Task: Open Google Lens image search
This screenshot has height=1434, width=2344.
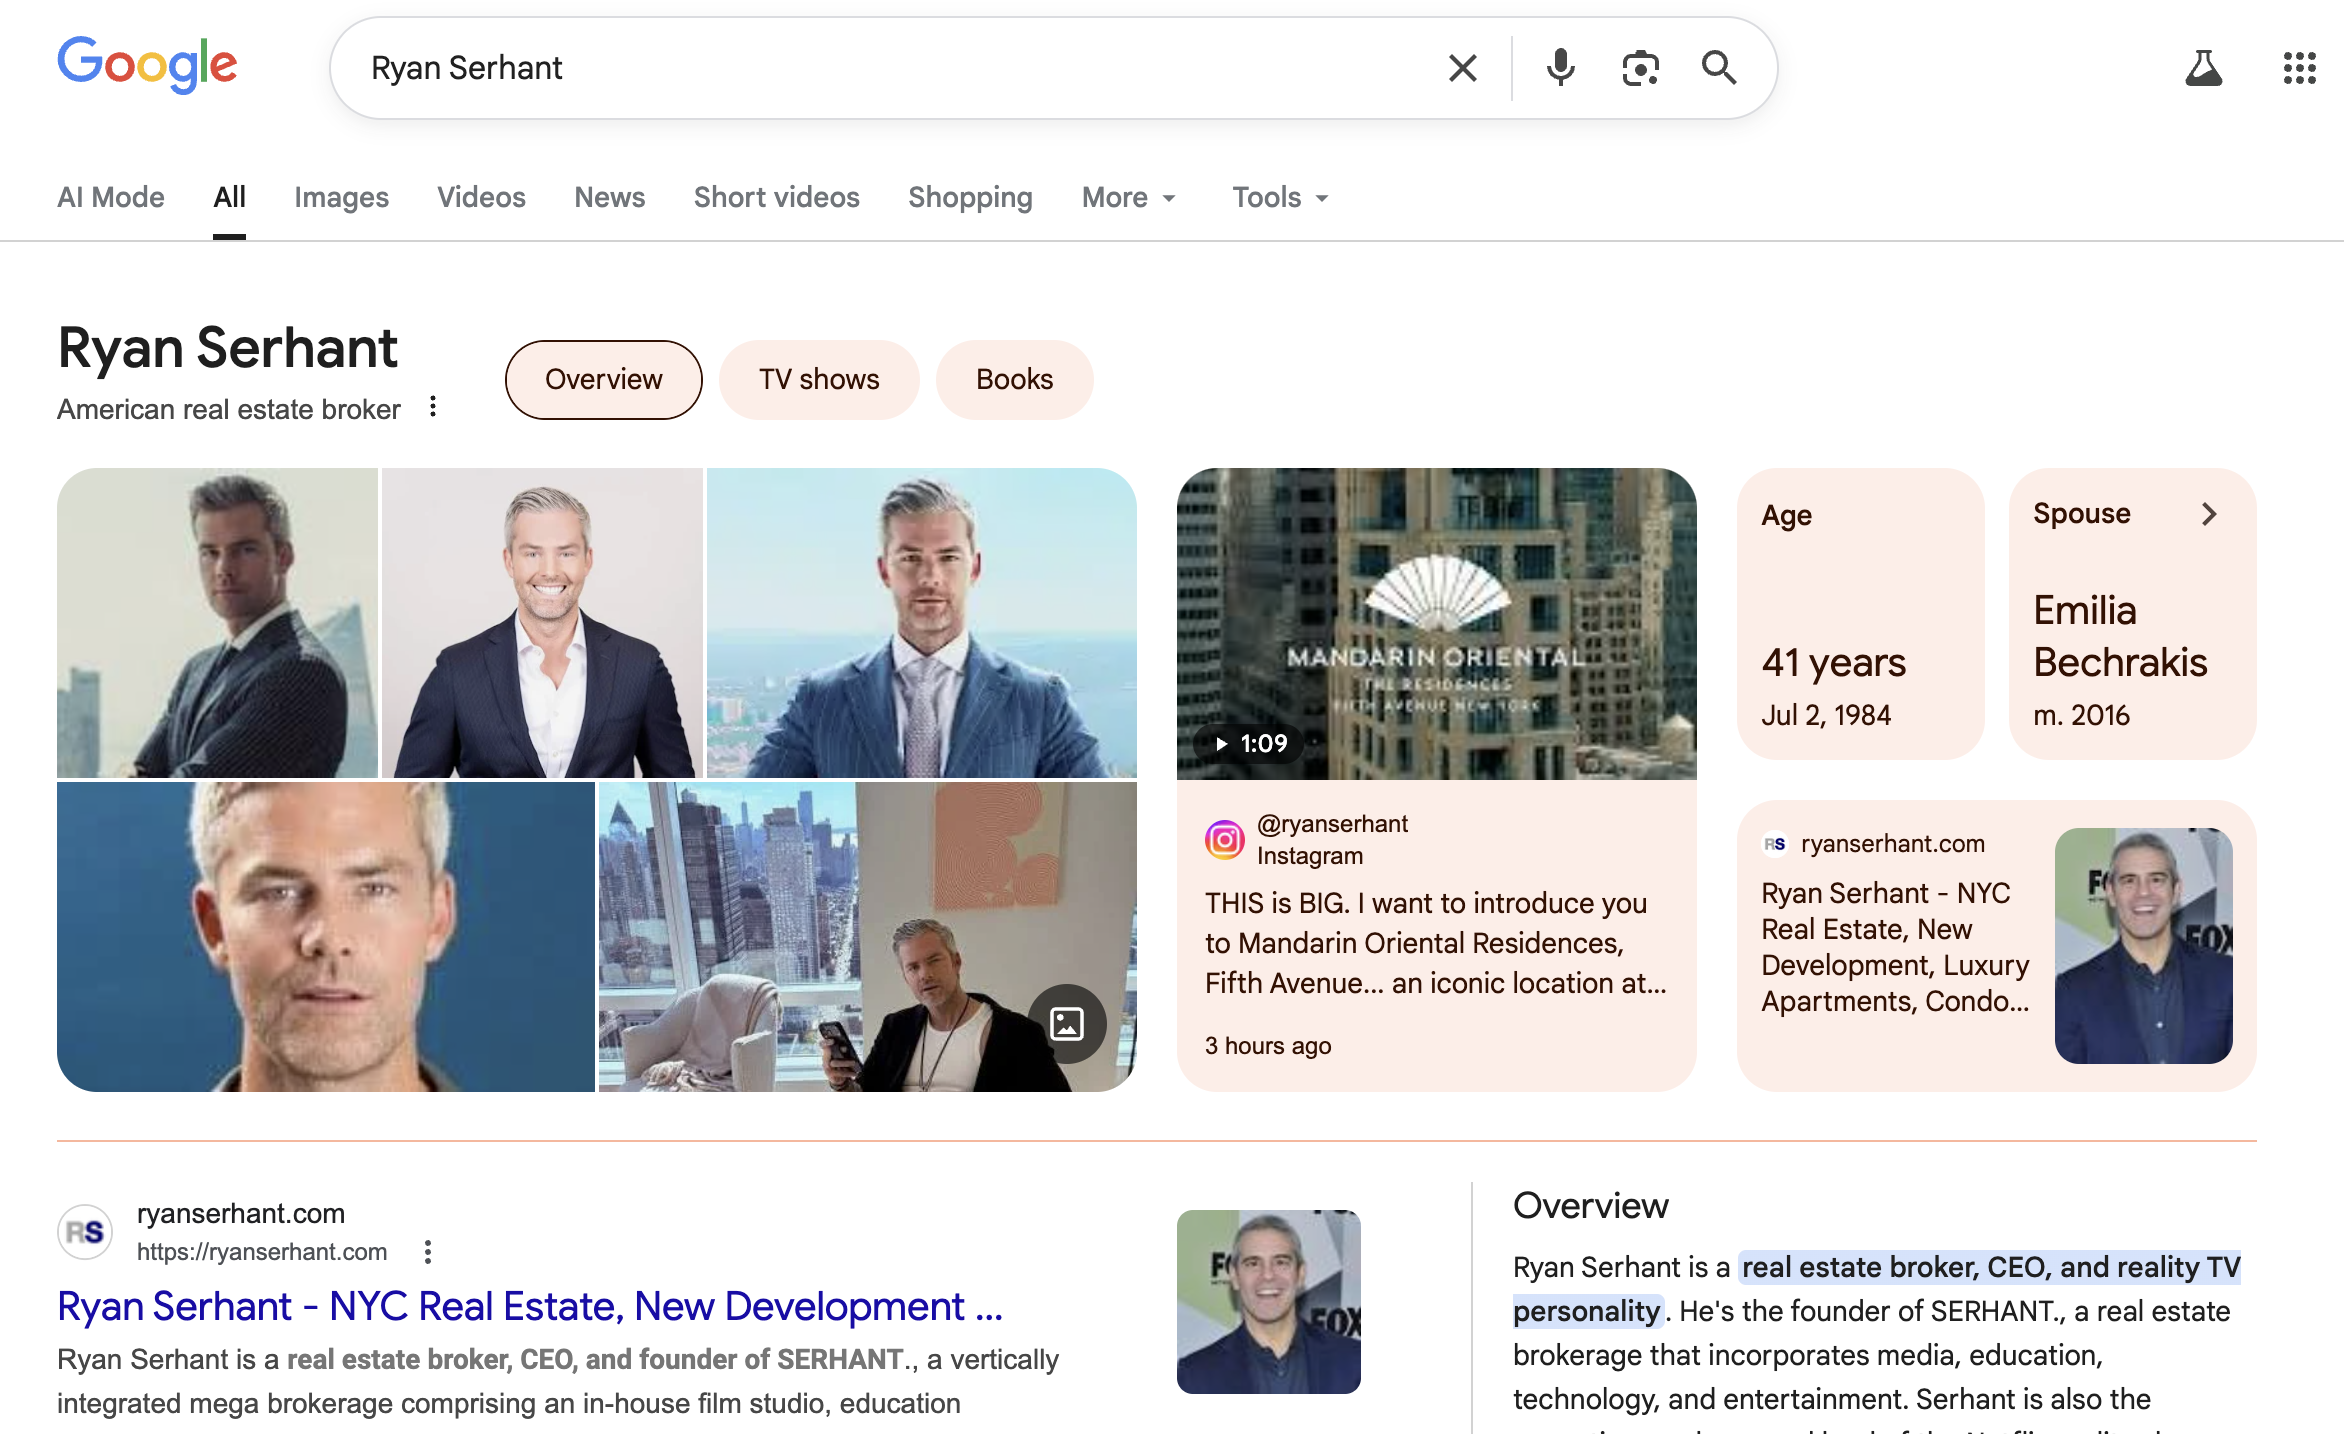Action: (1639, 67)
